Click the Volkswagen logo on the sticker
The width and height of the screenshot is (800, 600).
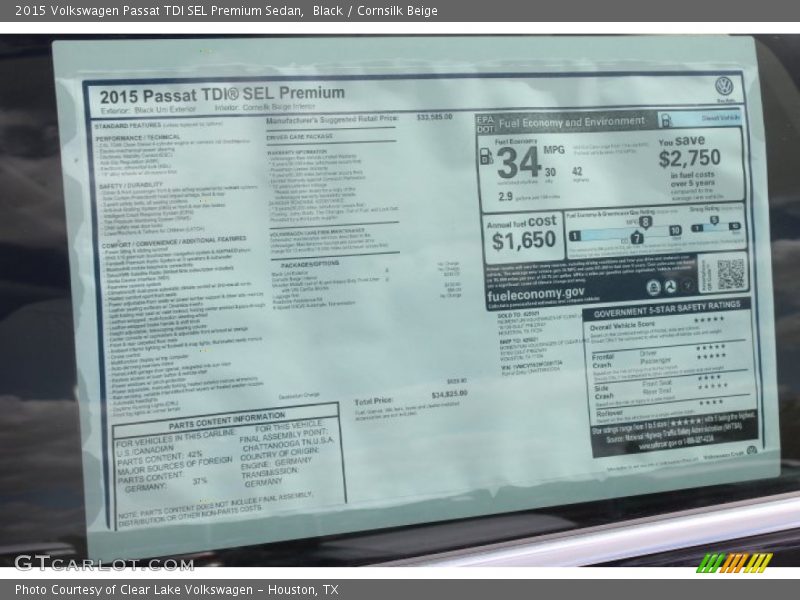pyautogui.click(x=723, y=86)
